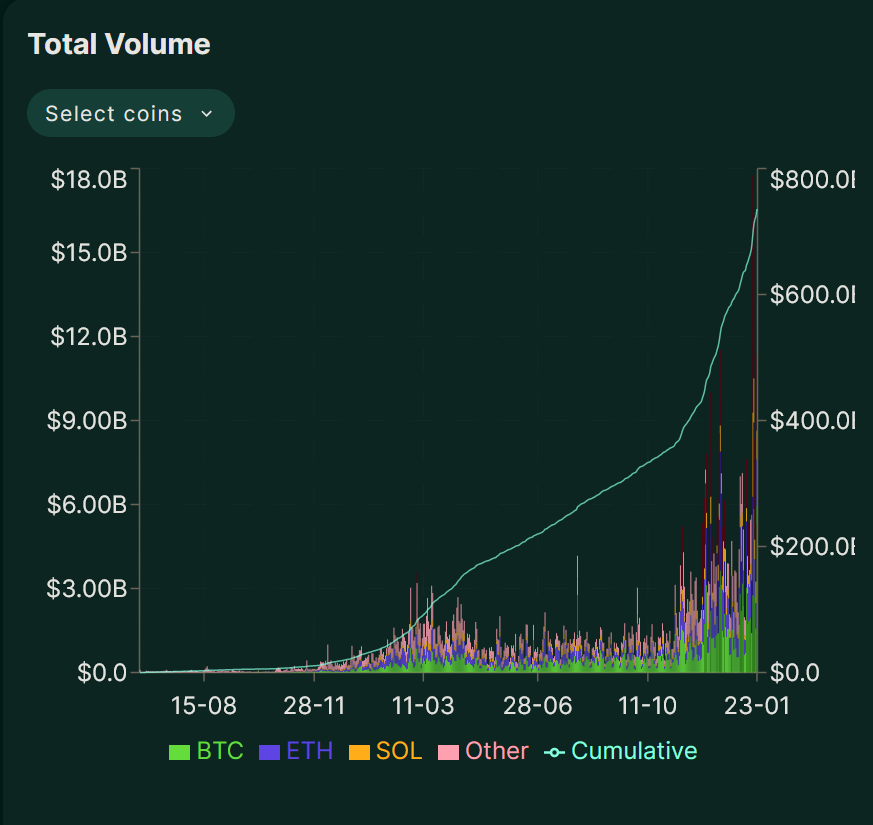Click the Cumulative line marker icon
The image size is (873, 825).
click(554, 753)
